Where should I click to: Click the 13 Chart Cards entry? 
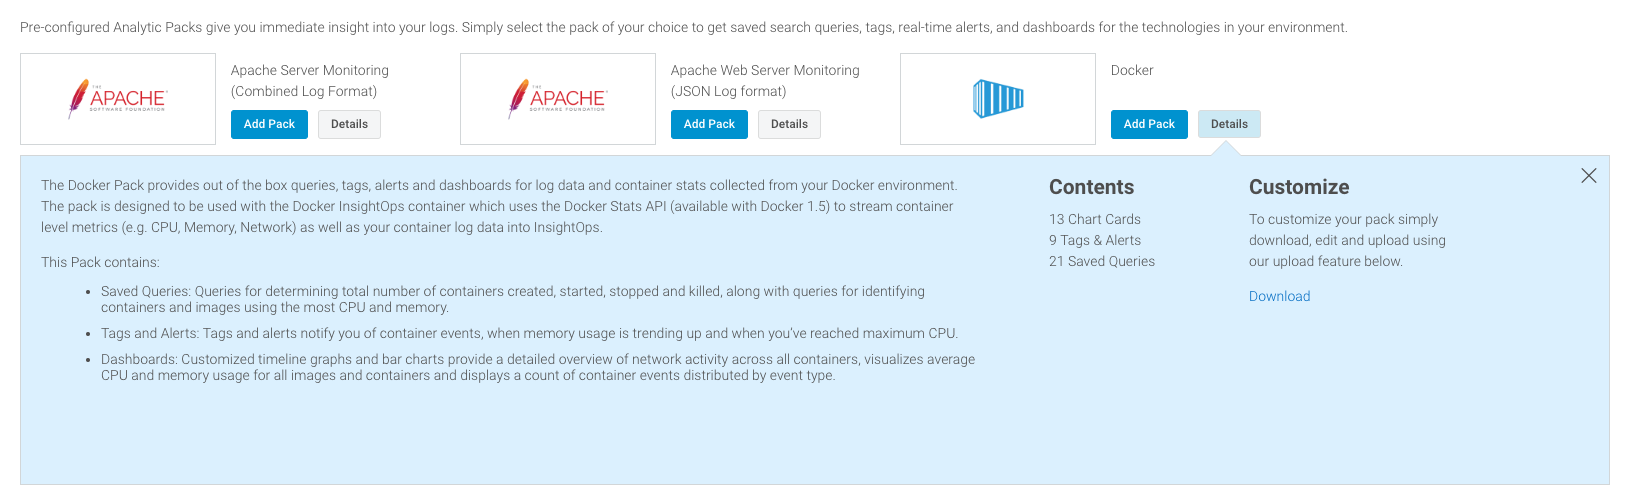[x=1095, y=219]
